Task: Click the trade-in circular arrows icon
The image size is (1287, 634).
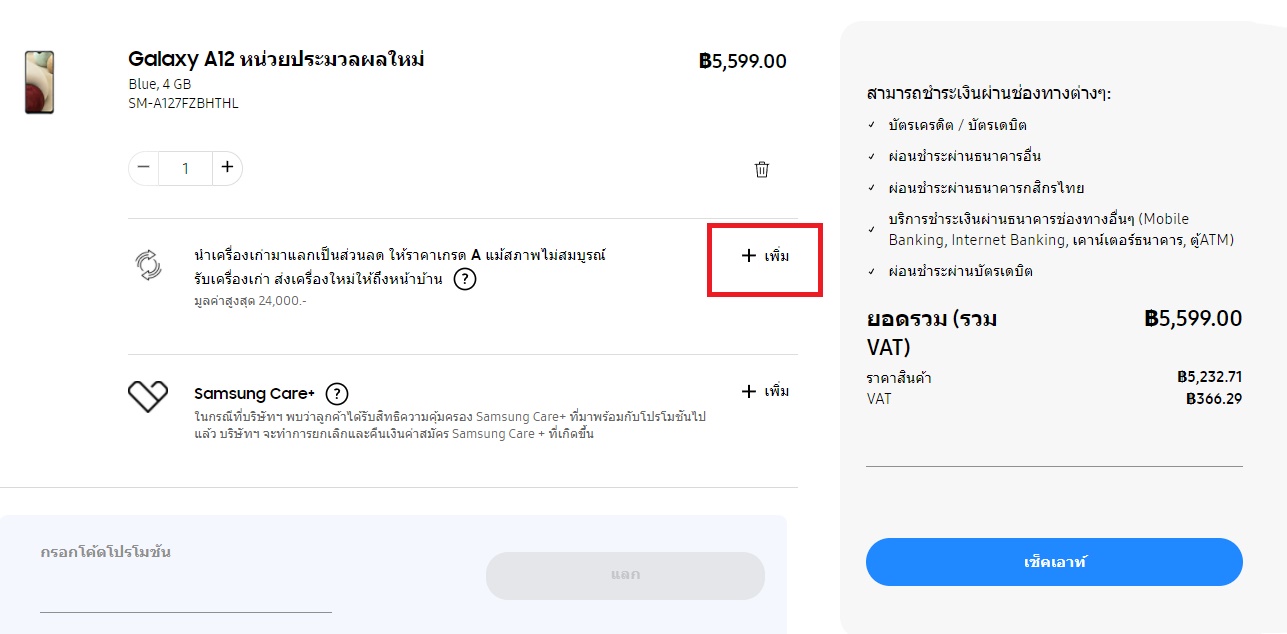Action: (x=148, y=265)
